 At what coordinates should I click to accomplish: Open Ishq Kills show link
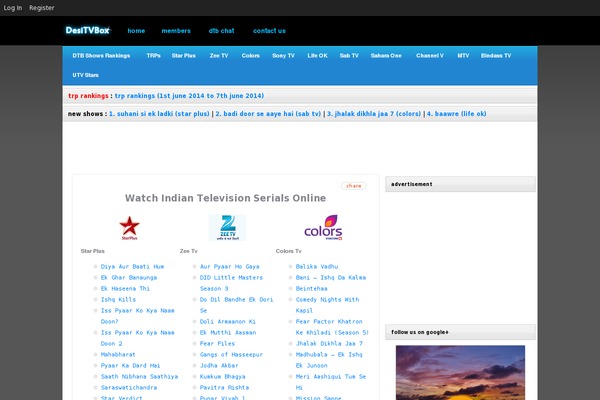coord(118,300)
